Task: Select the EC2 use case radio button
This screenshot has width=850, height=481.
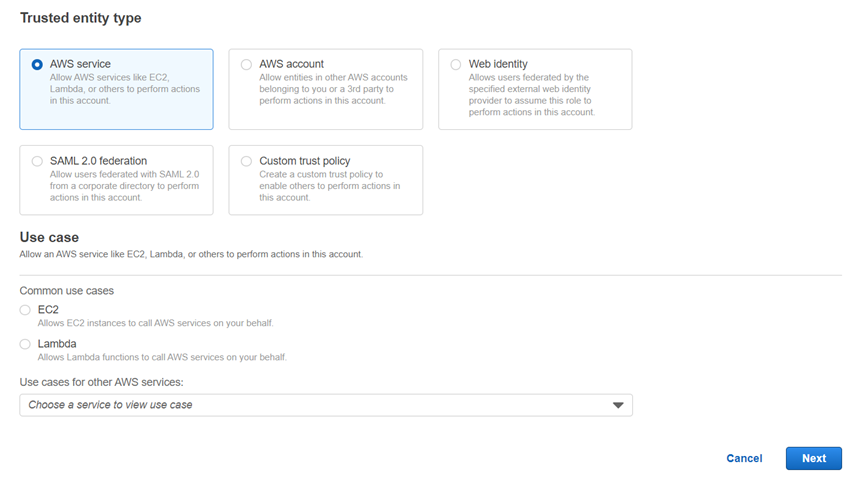Action: click(x=25, y=310)
